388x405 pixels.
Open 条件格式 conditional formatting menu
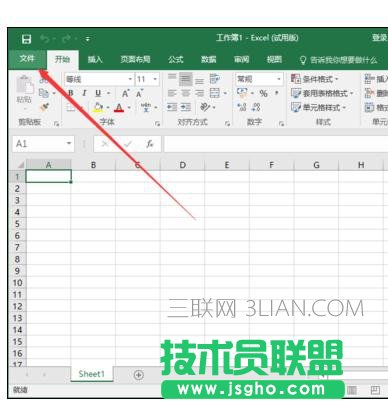(x=315, y=79)
